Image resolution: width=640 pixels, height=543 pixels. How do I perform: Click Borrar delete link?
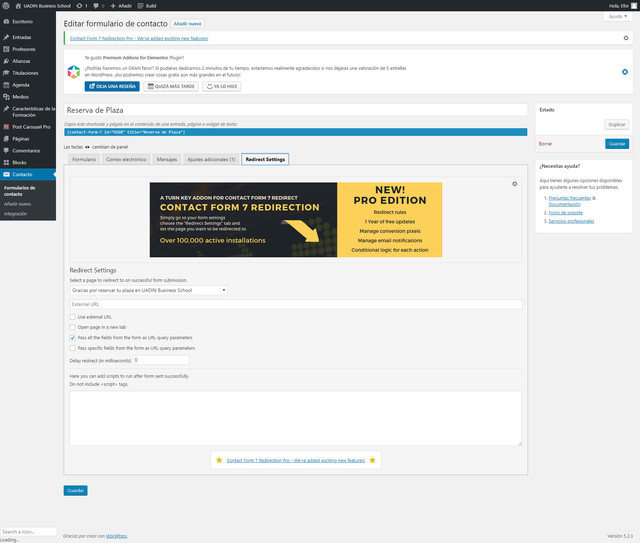pyautogui.click(x=545, y=144)
